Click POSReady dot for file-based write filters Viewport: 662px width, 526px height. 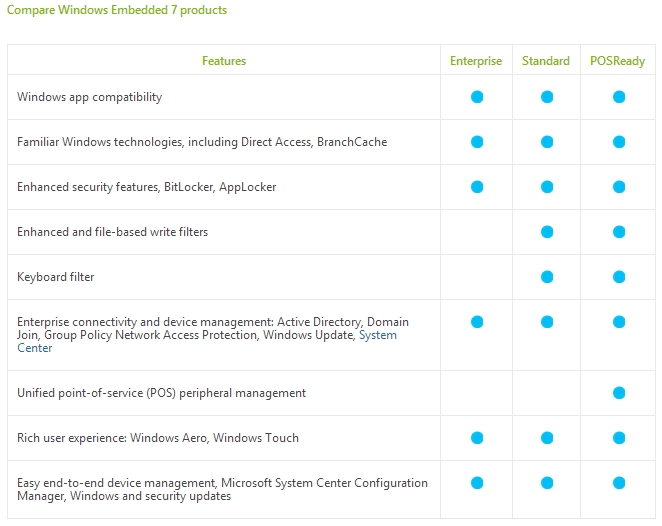point(619,232)
